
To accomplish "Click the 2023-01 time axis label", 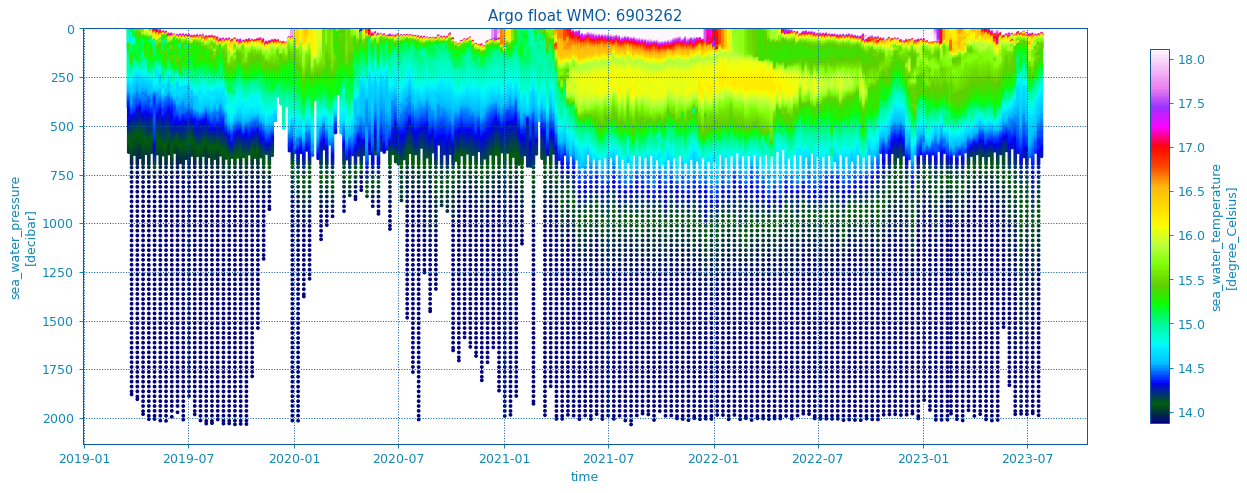I will 923,459.
